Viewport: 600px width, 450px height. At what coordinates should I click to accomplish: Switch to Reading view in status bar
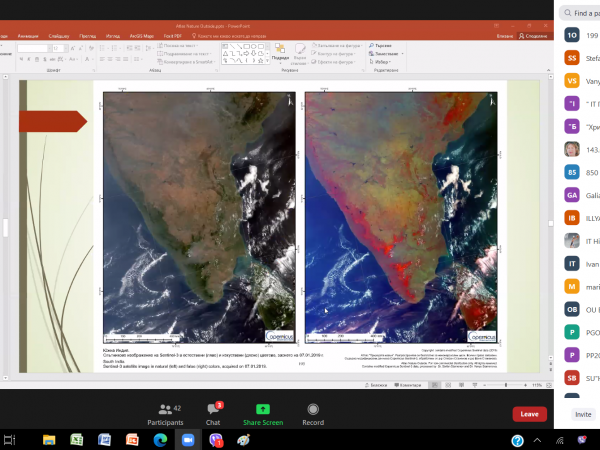[x=461, y=385]
